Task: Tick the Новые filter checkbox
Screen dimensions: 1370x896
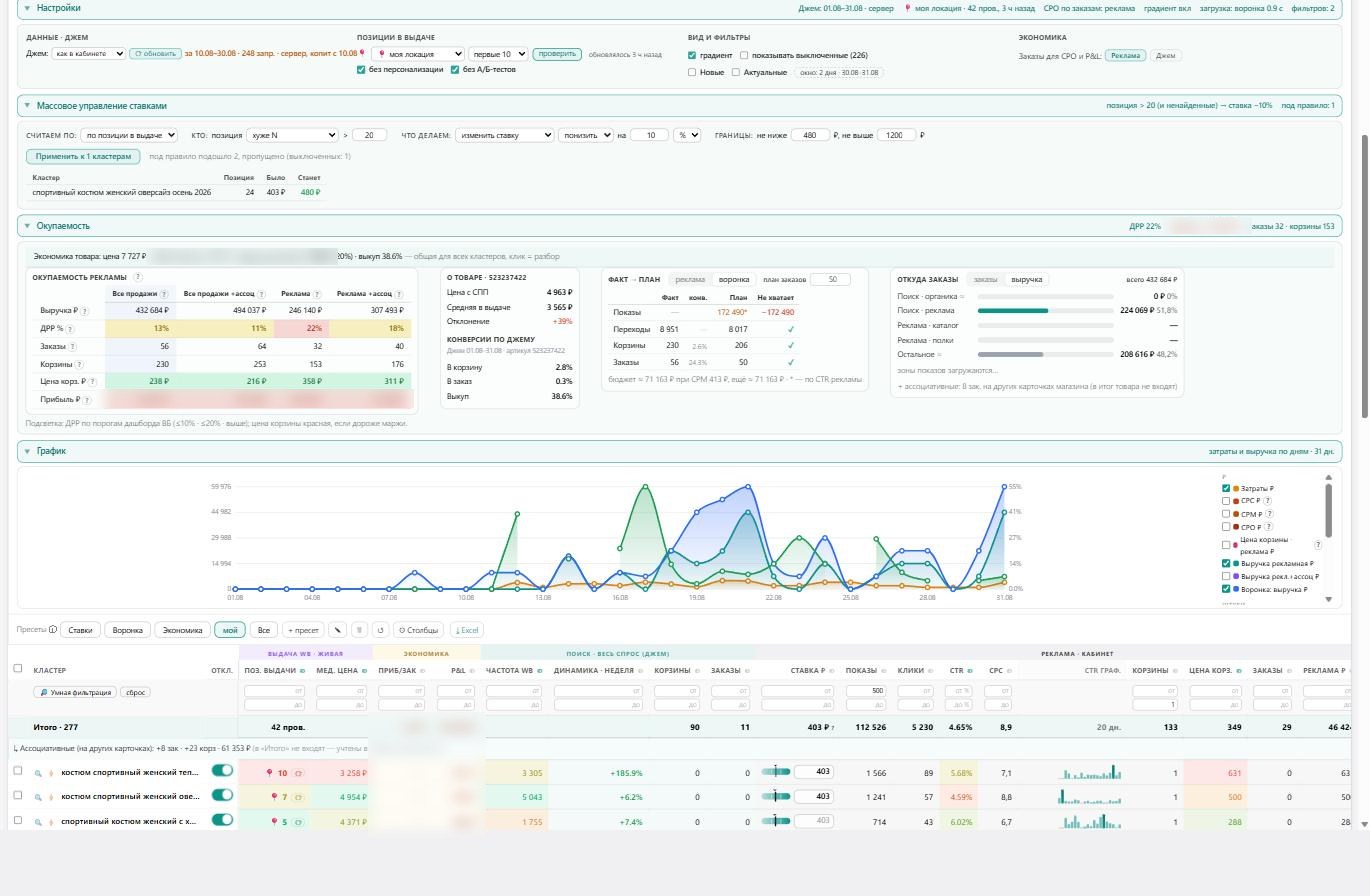Action: tap(692, 72)
